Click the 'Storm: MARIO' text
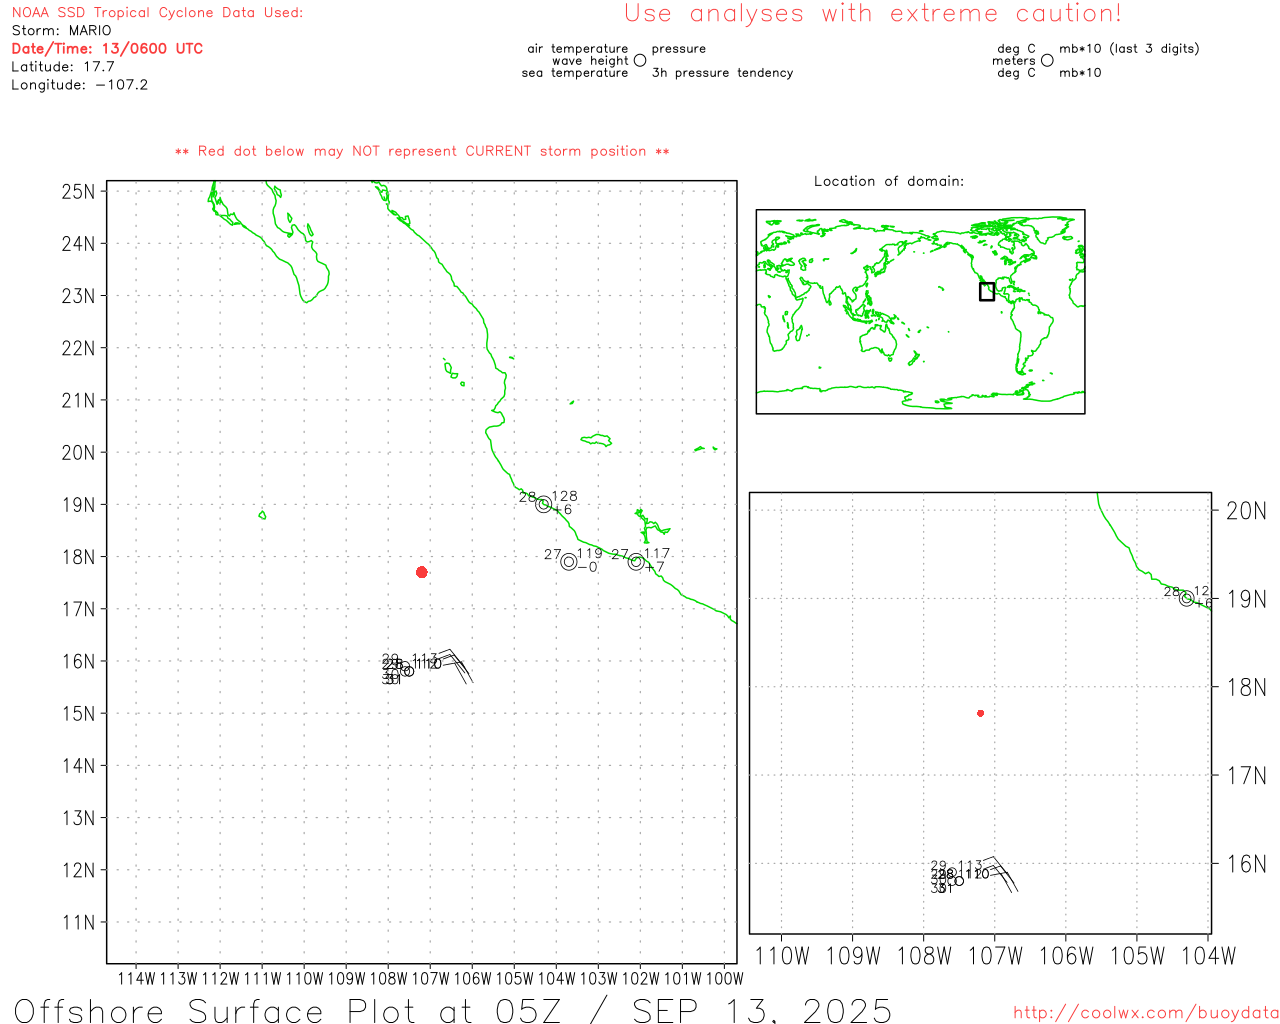1280x1024 pixels. point(62,31)
